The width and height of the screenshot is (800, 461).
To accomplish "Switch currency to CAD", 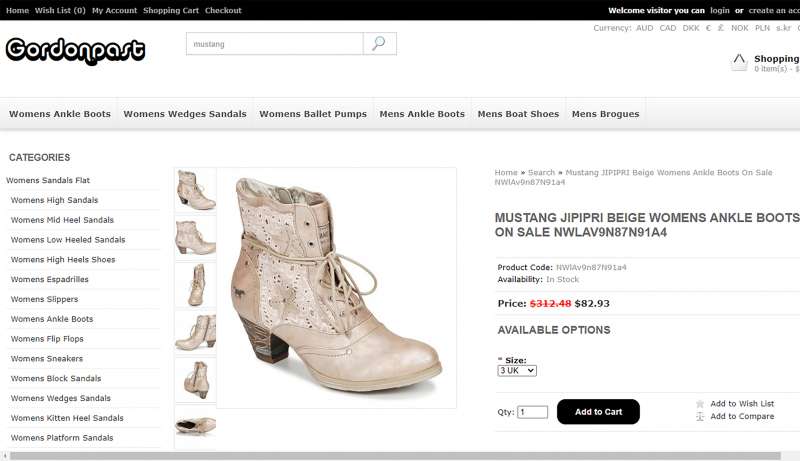I will tap(667, 28).
